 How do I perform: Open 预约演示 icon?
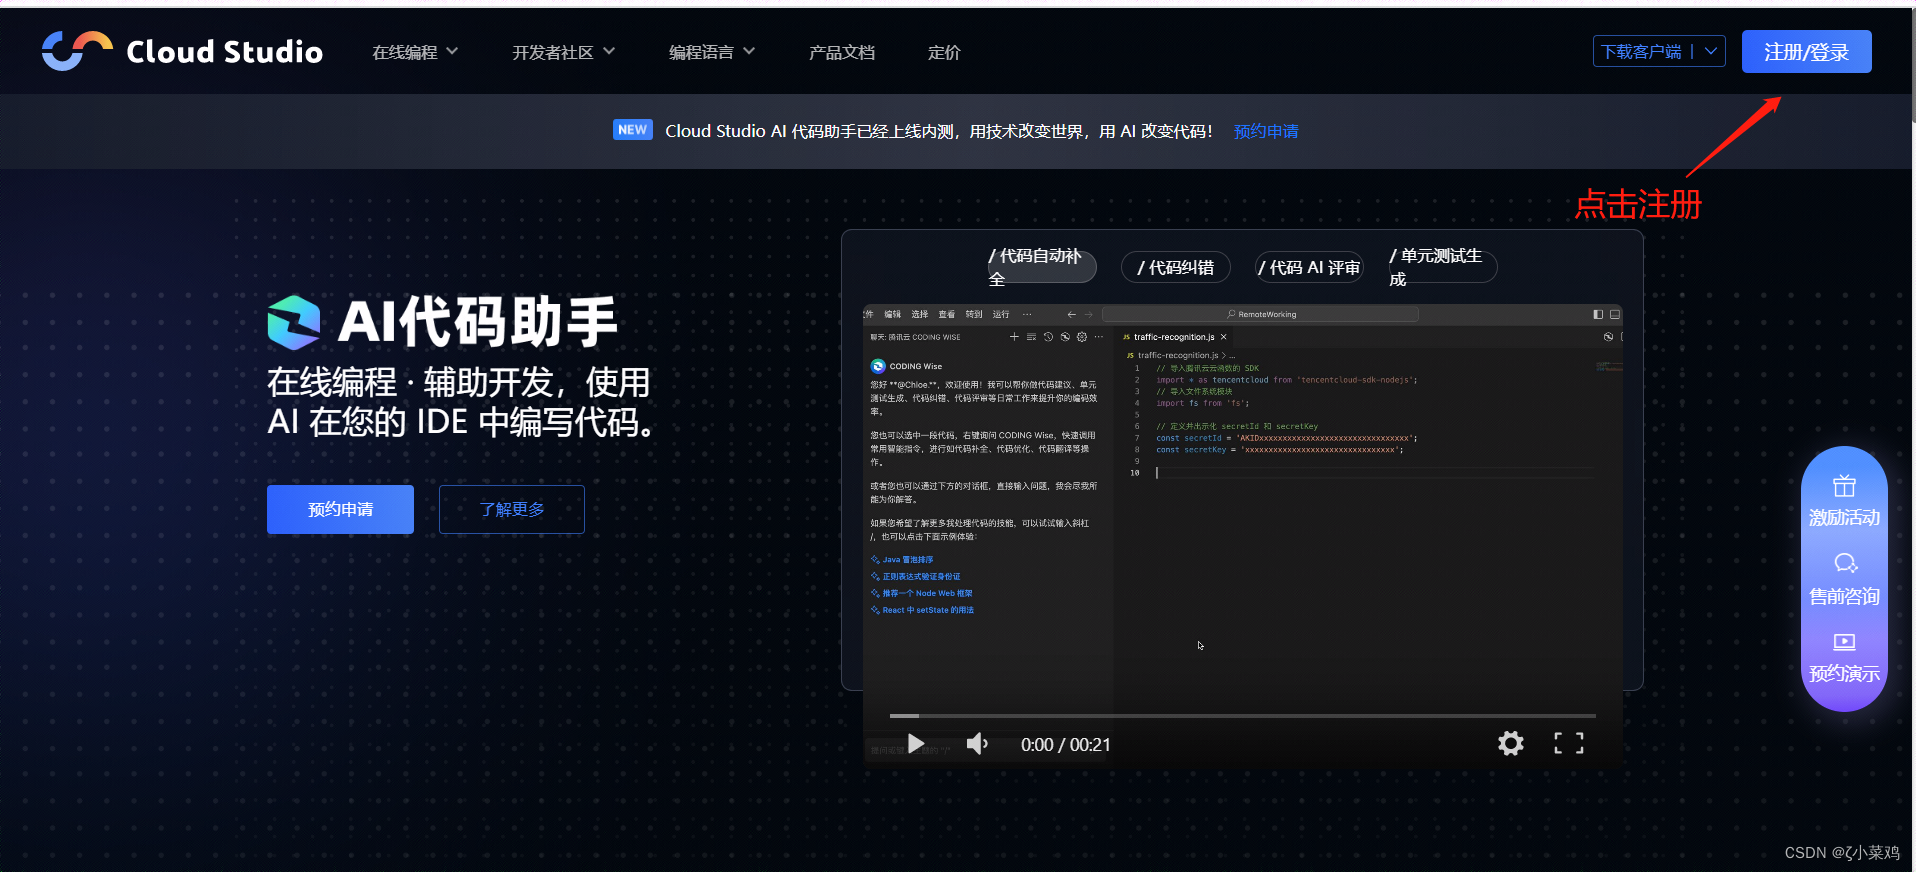[x=1844, y=642]
